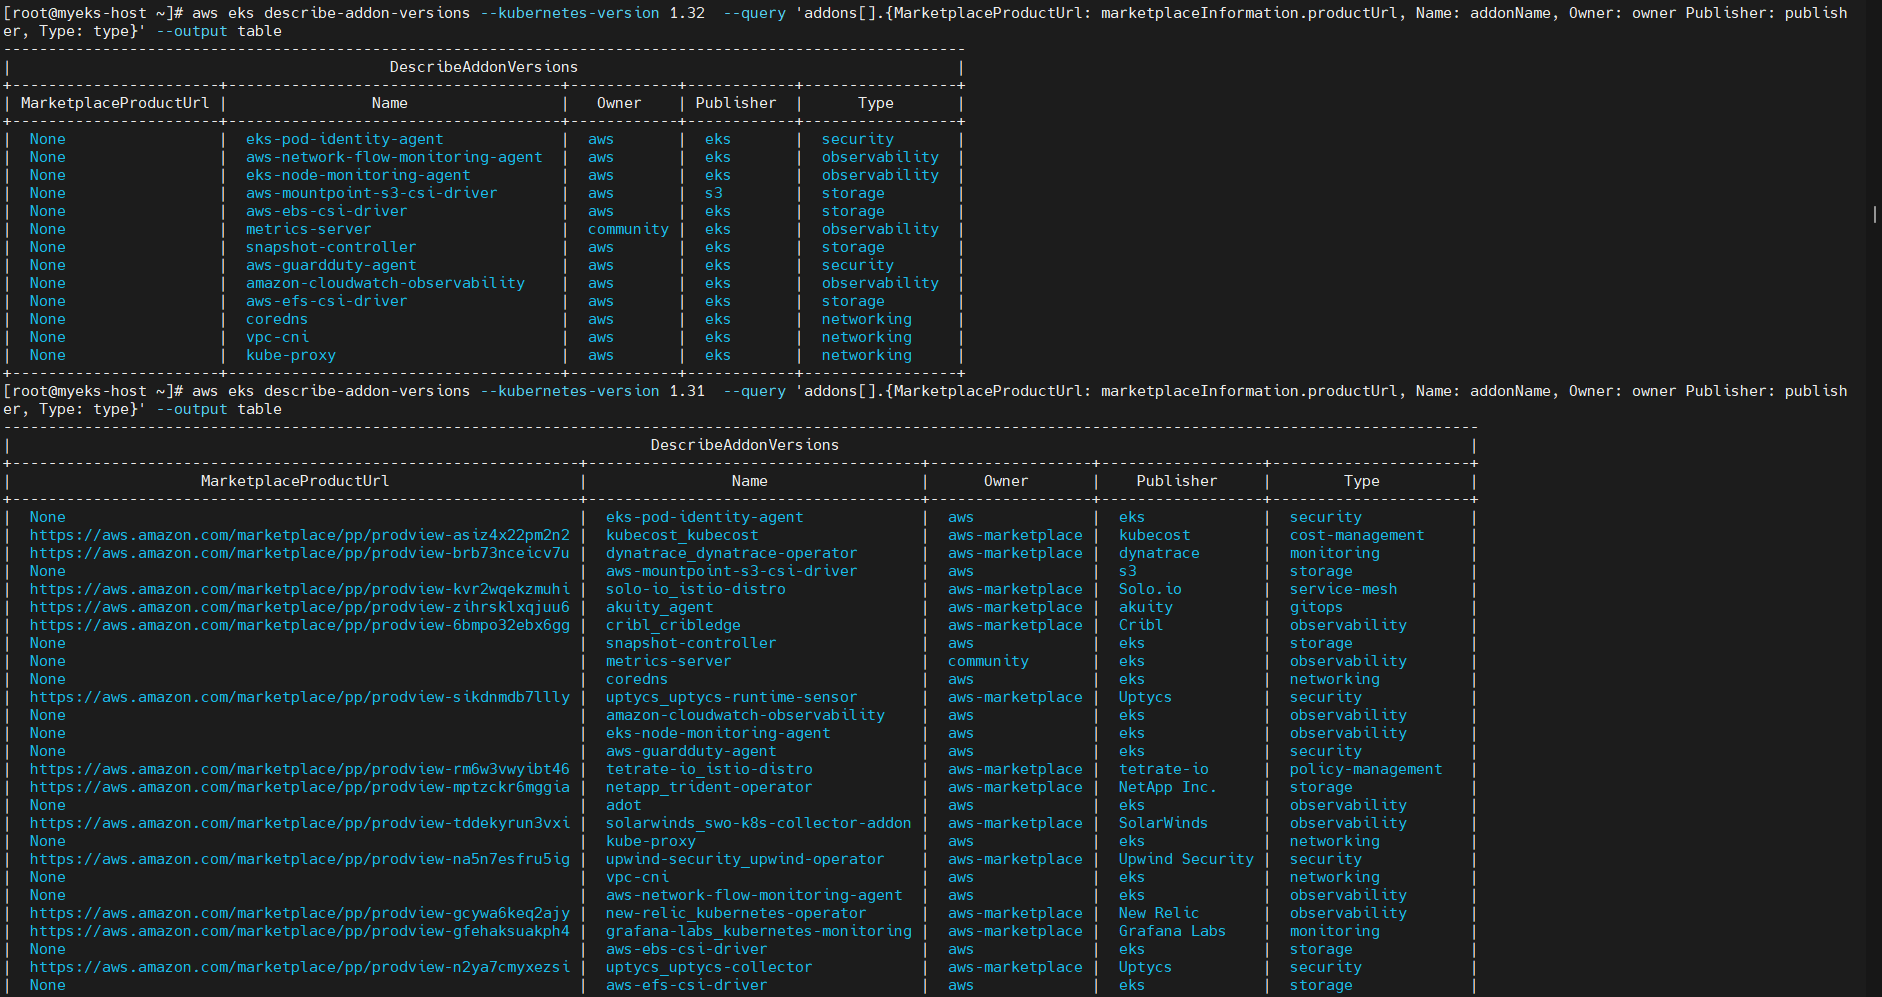
Task: Open the marketplace URL in the cribl_cribledge row
Action: [299, 625]
